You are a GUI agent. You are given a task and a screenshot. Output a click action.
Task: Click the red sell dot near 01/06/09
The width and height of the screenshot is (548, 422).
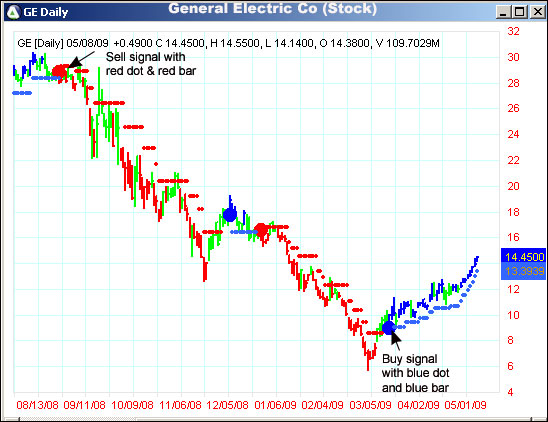pyautogui.click(x=261, y=230)
